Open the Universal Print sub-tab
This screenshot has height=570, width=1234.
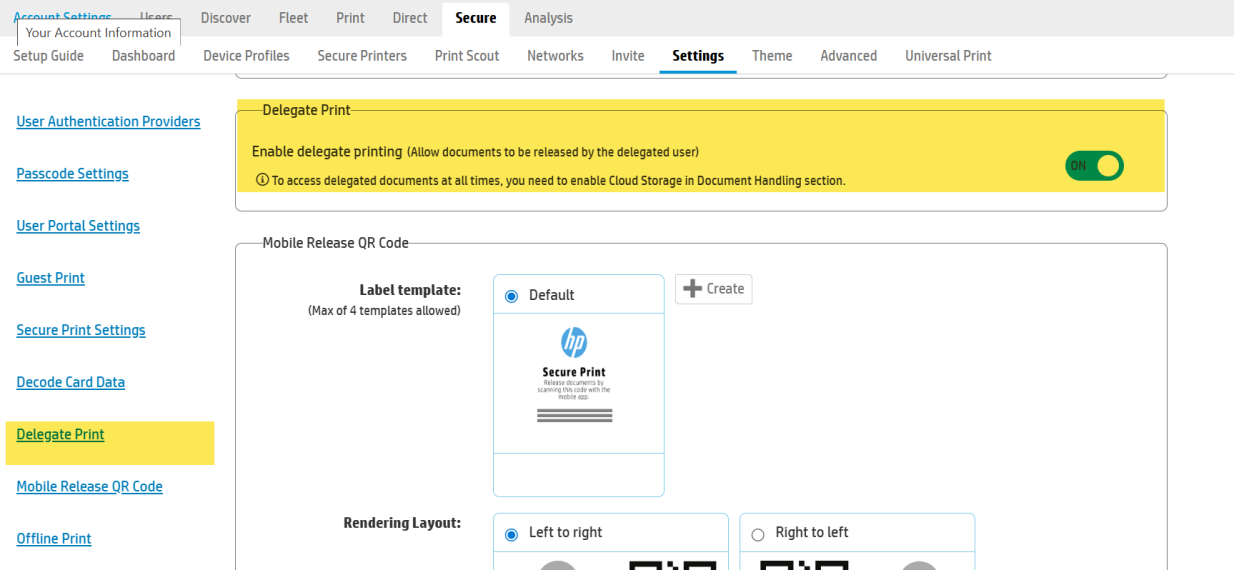tap(948, 56)
